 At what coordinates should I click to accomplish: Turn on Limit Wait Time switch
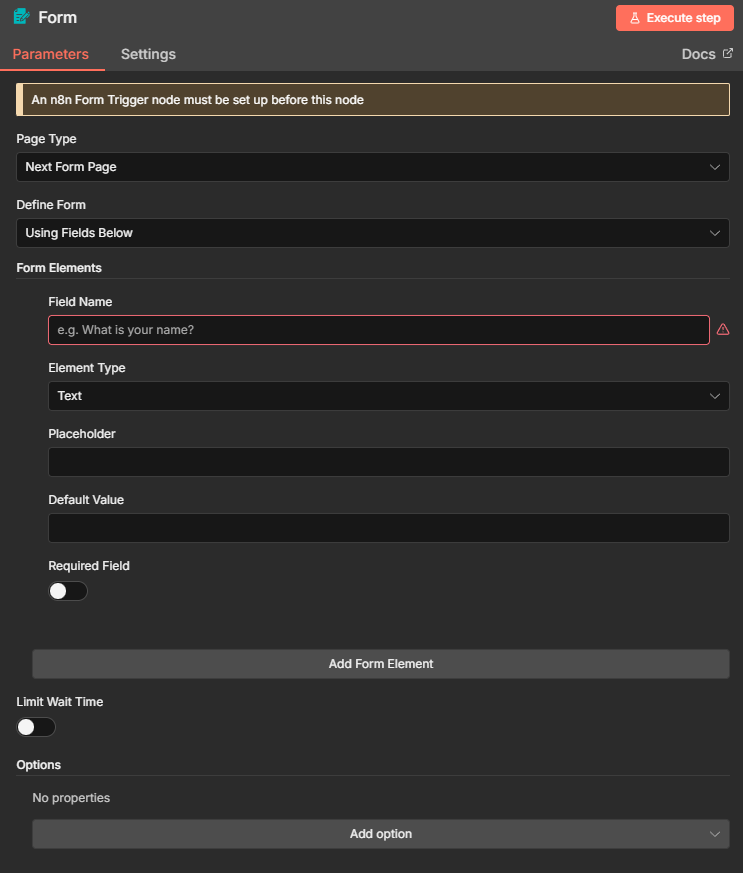pos(36,727)
